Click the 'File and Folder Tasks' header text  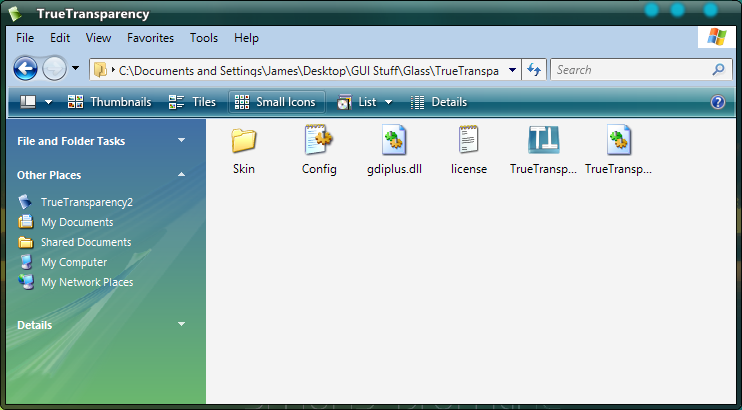pos(71,141)
